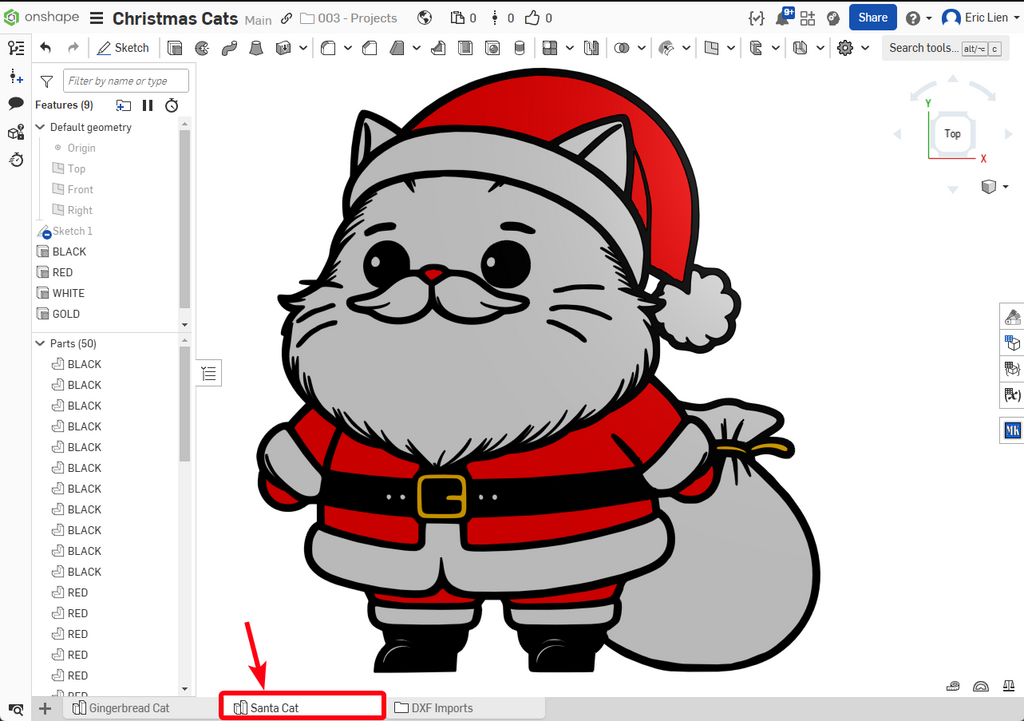Select the Fillet tool
Image resolution: width=1024 pixels, height=721 pixels.
328,48
